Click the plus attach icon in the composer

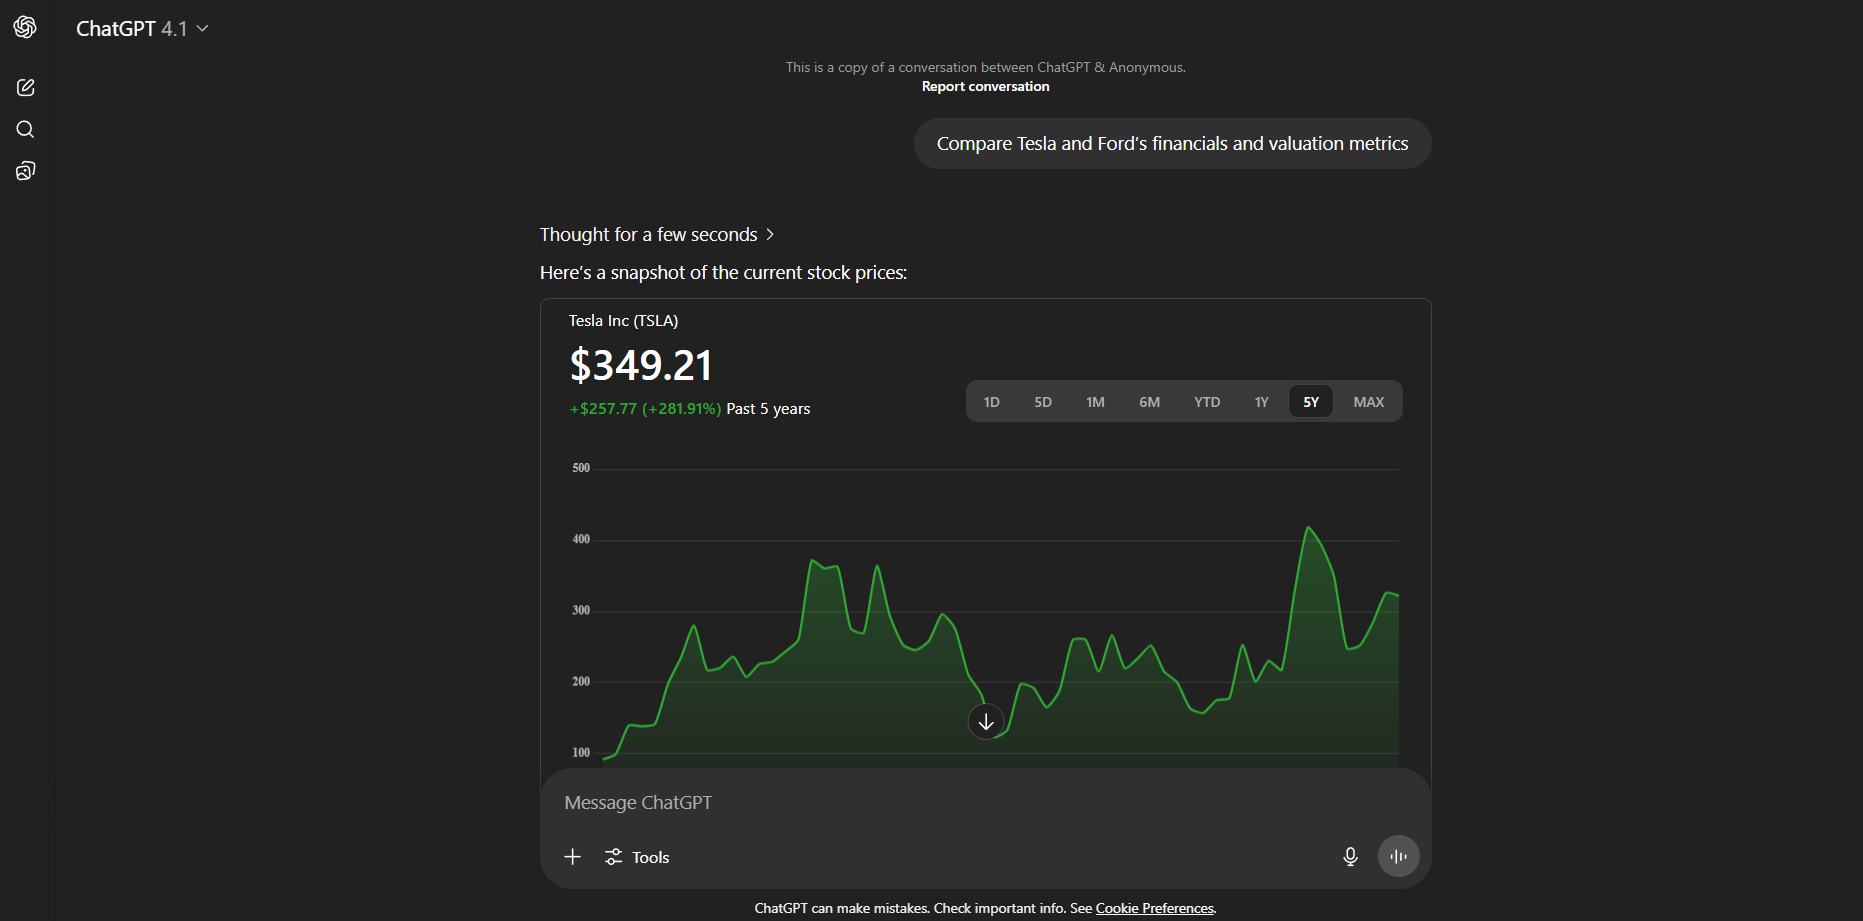(572, 857)
